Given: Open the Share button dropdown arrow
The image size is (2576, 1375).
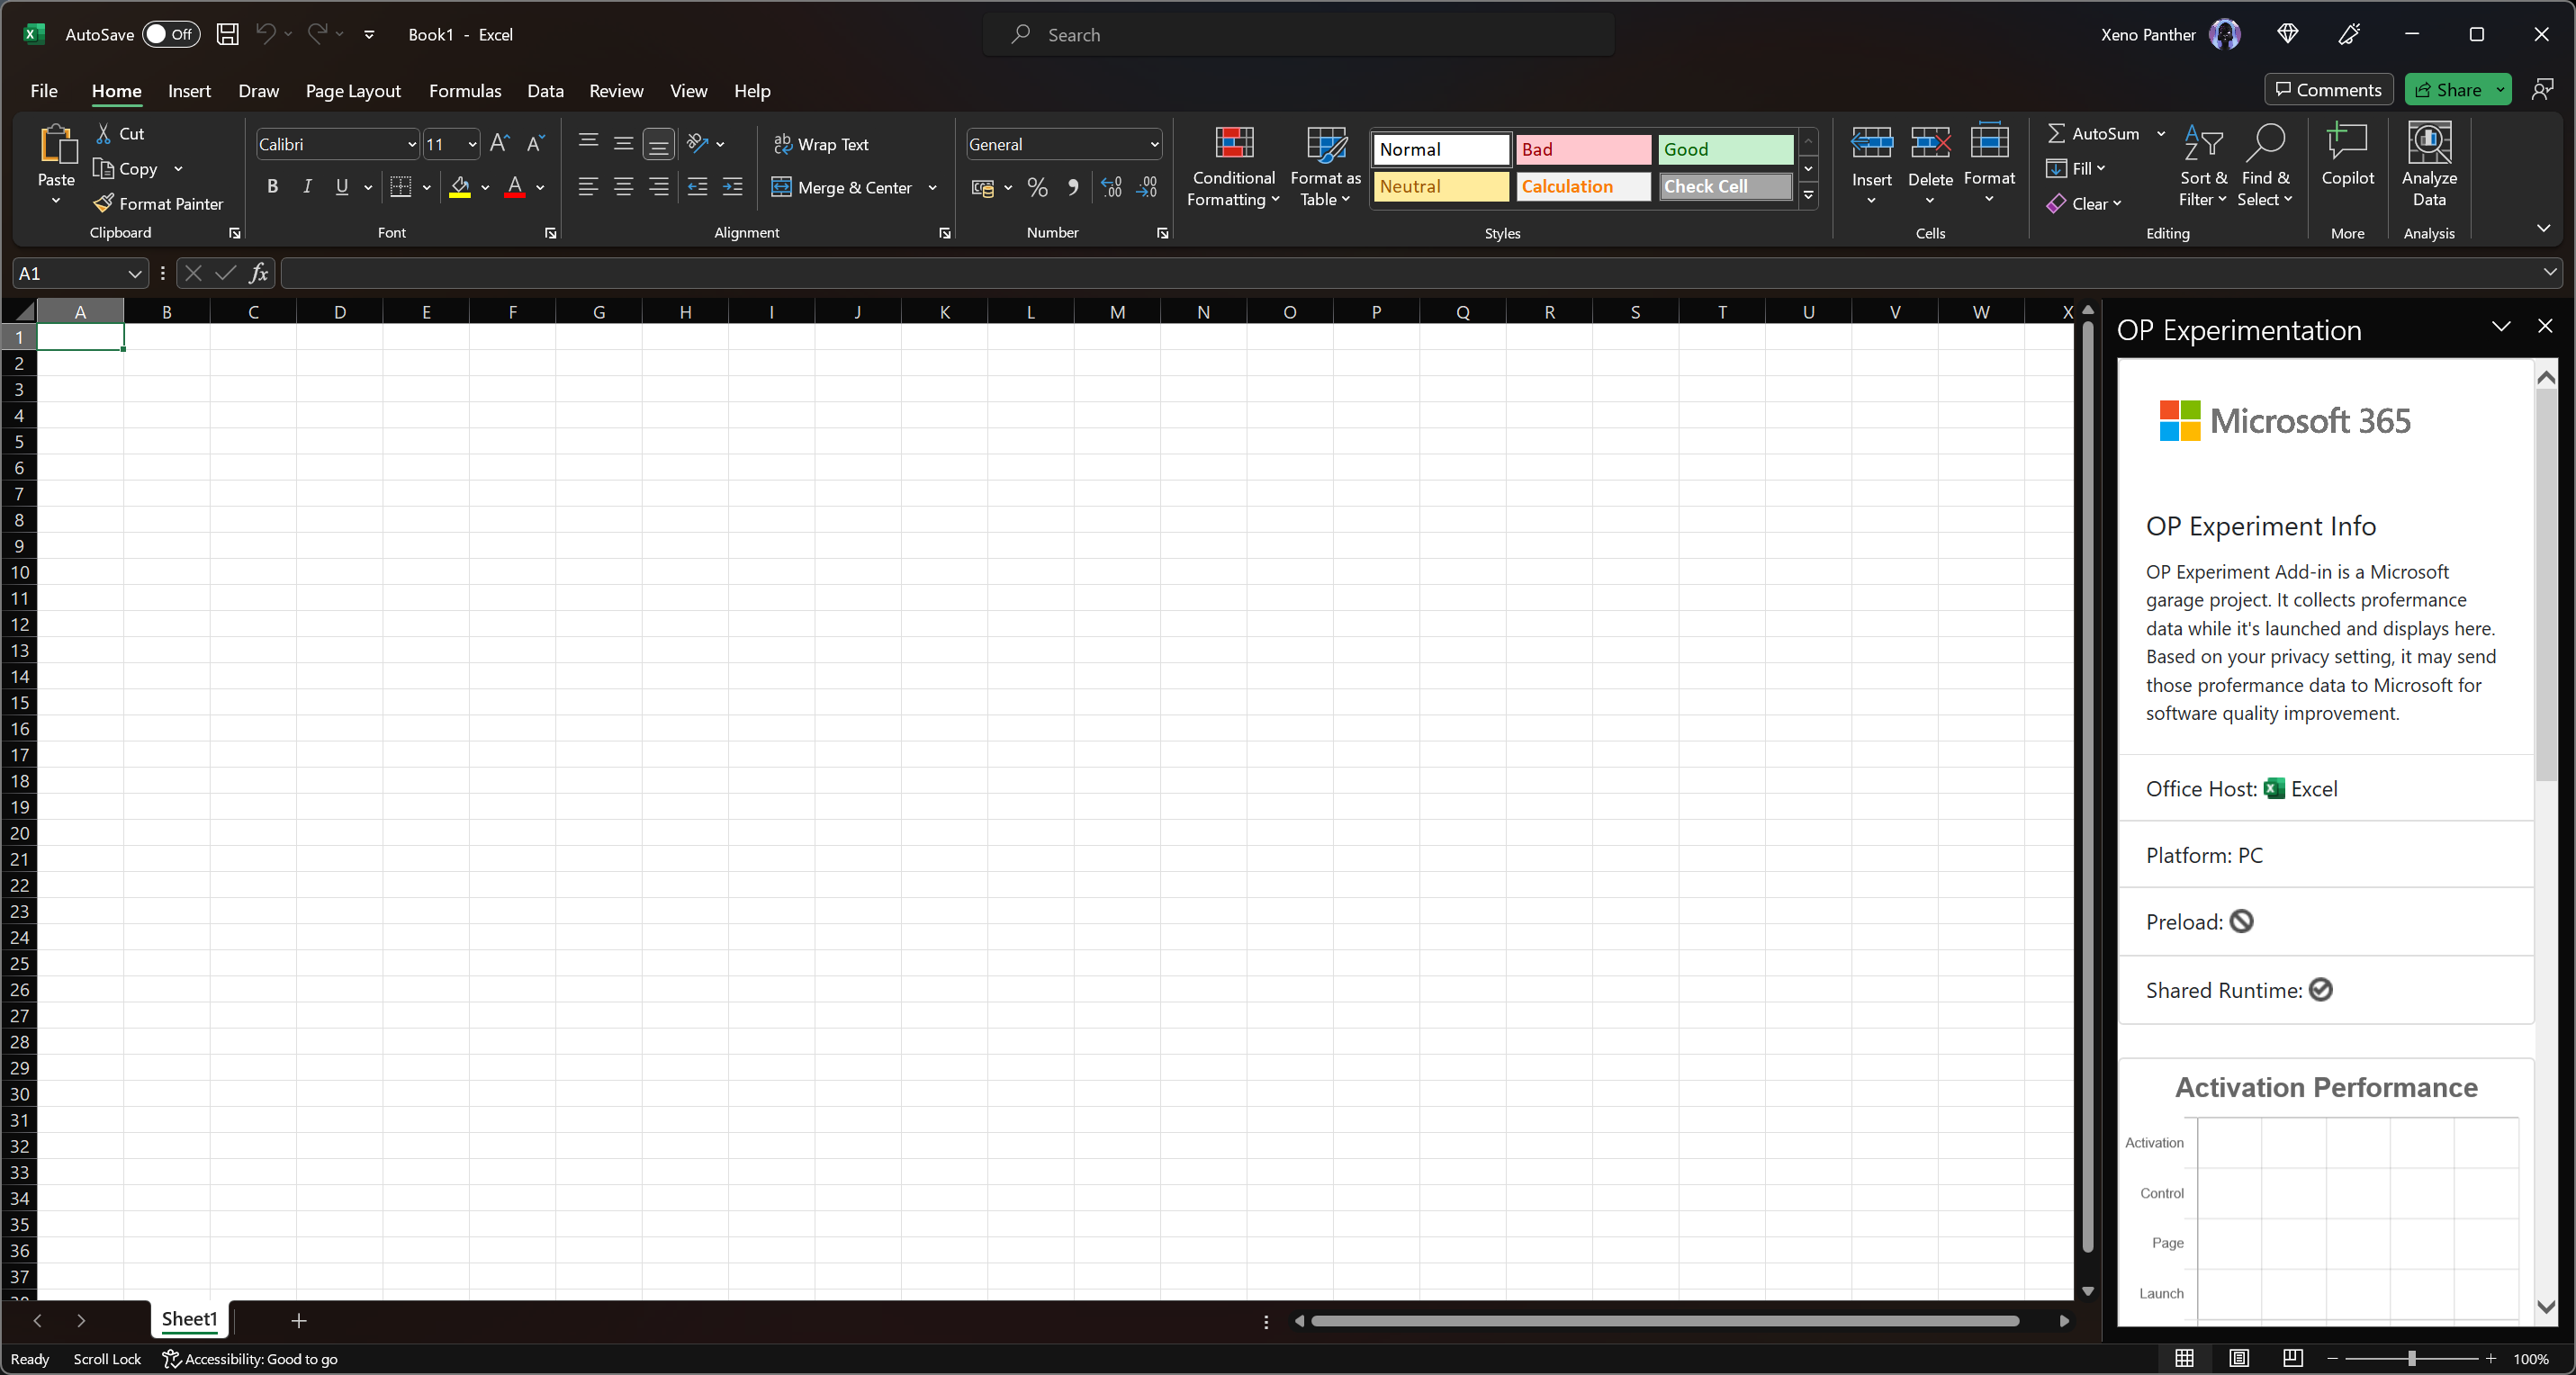Looking at the screenshot, I should tap(2500, 90).
